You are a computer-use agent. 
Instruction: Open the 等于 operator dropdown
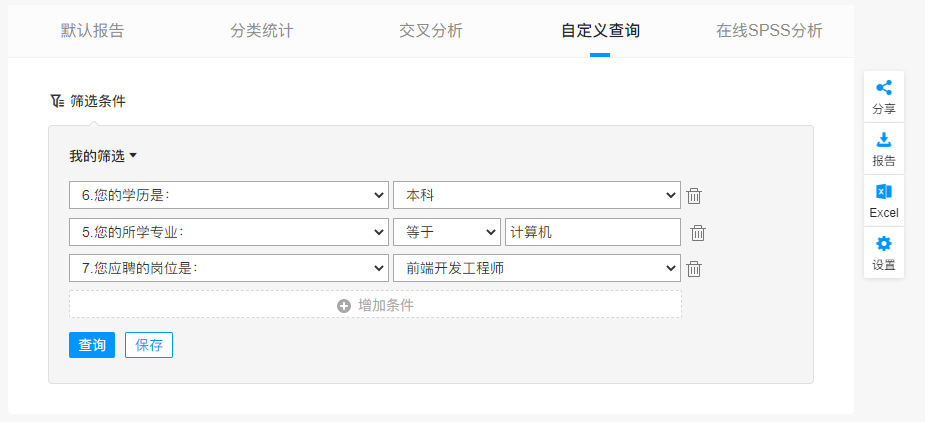pos(447,233)
